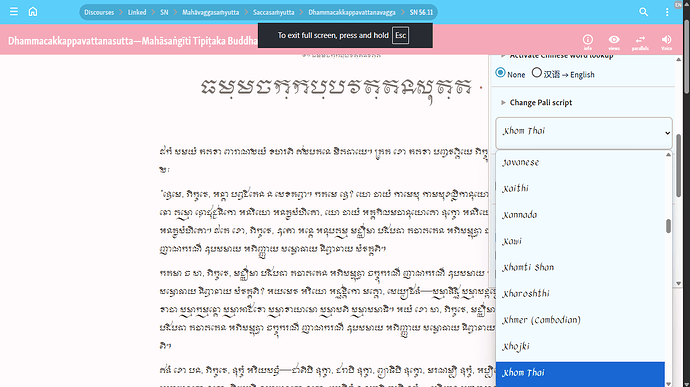Click the settings panel scrollbar thumb
This screenshot has width=690, height=387.
678,165
